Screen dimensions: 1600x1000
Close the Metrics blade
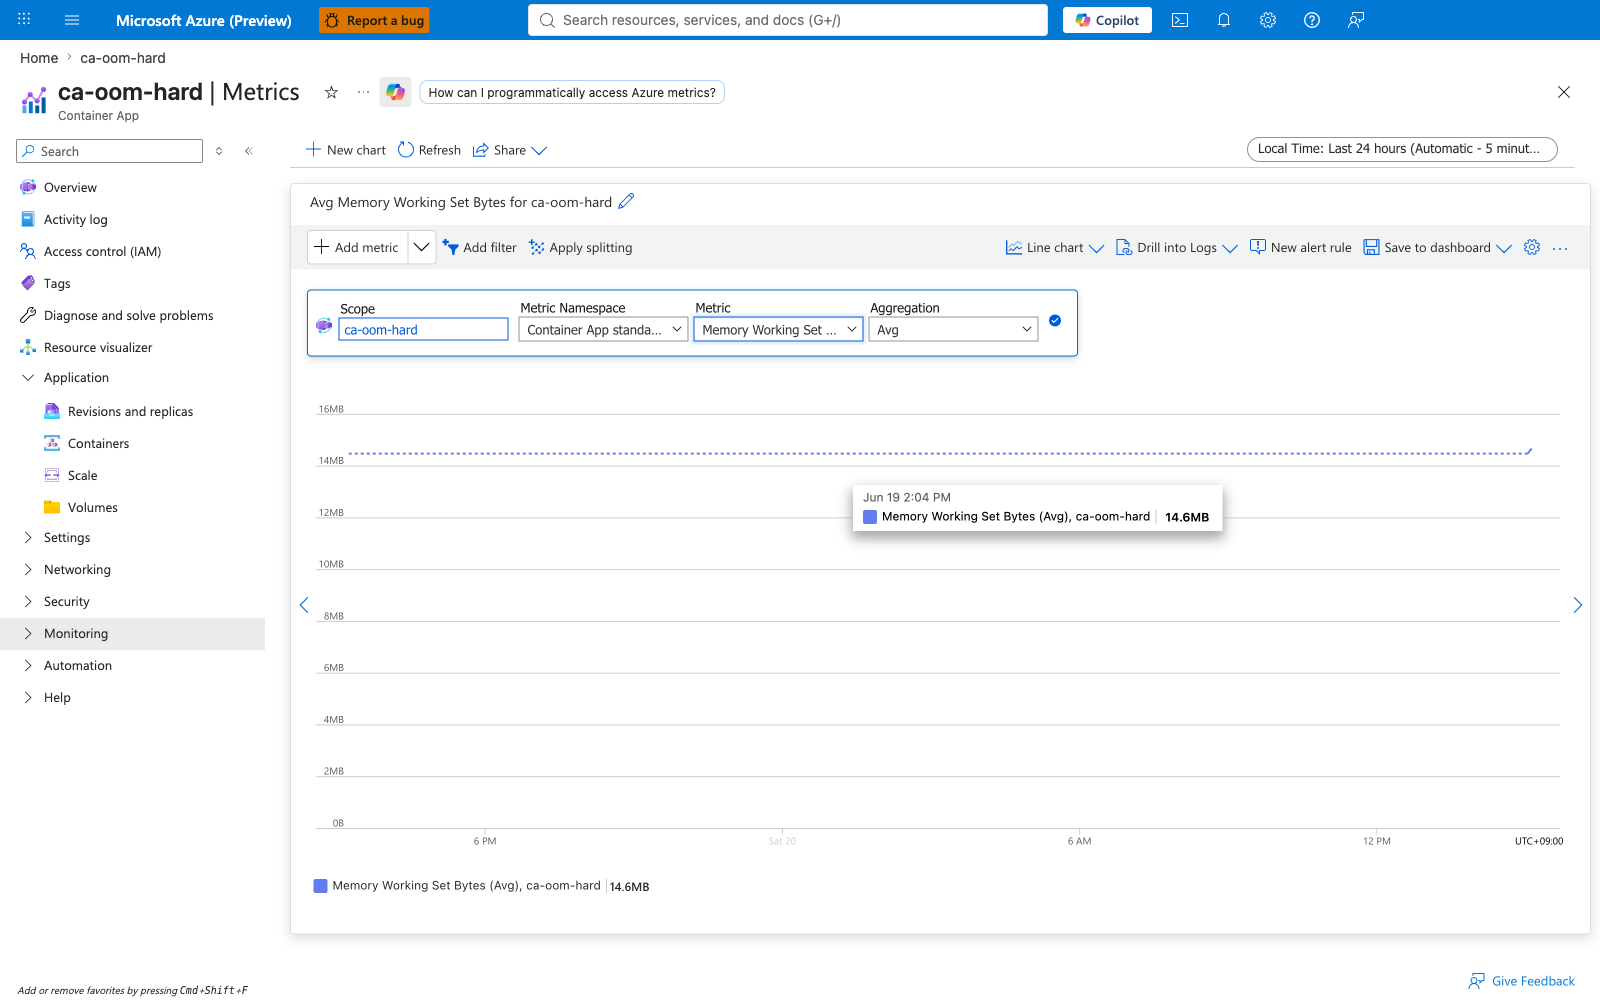click(x=1564, y=92)
